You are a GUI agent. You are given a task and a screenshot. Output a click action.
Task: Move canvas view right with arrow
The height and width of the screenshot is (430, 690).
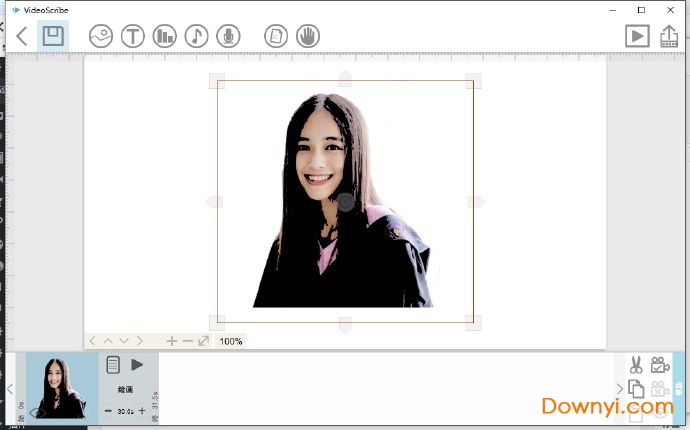(x=139, y=341)
